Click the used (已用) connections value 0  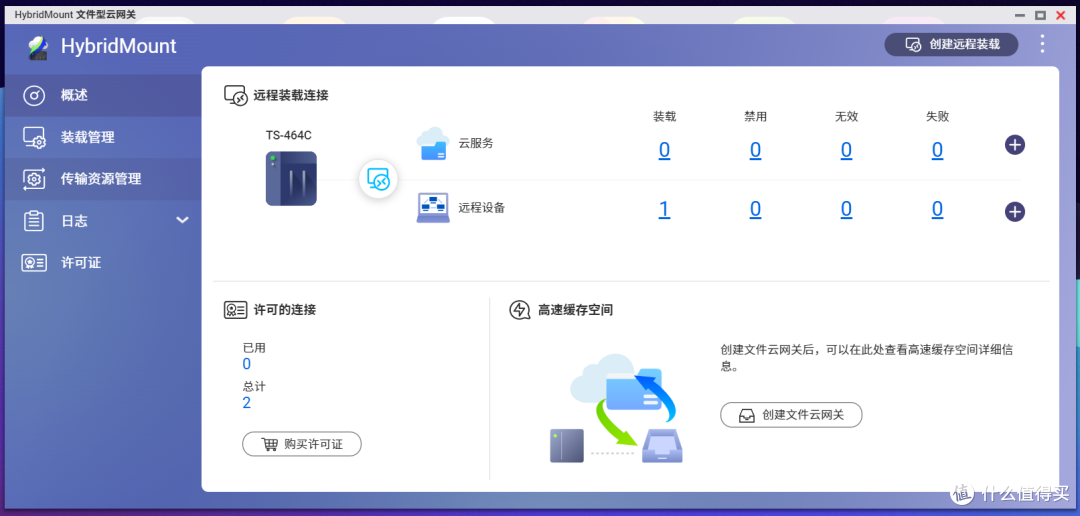pos(247,364)
